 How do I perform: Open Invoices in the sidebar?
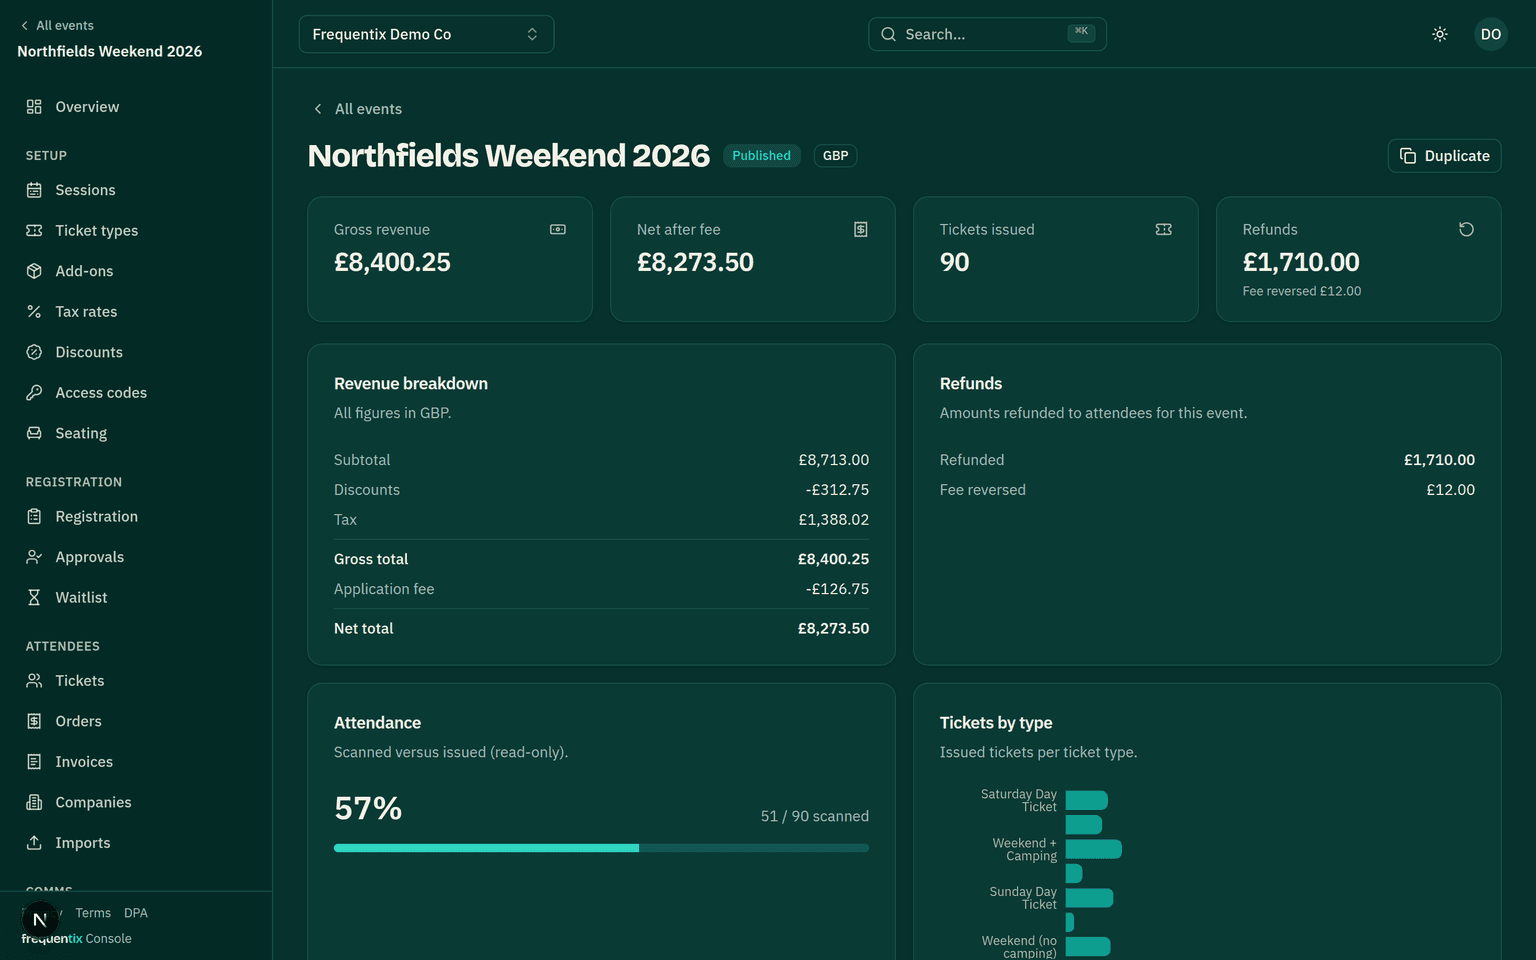136,762
